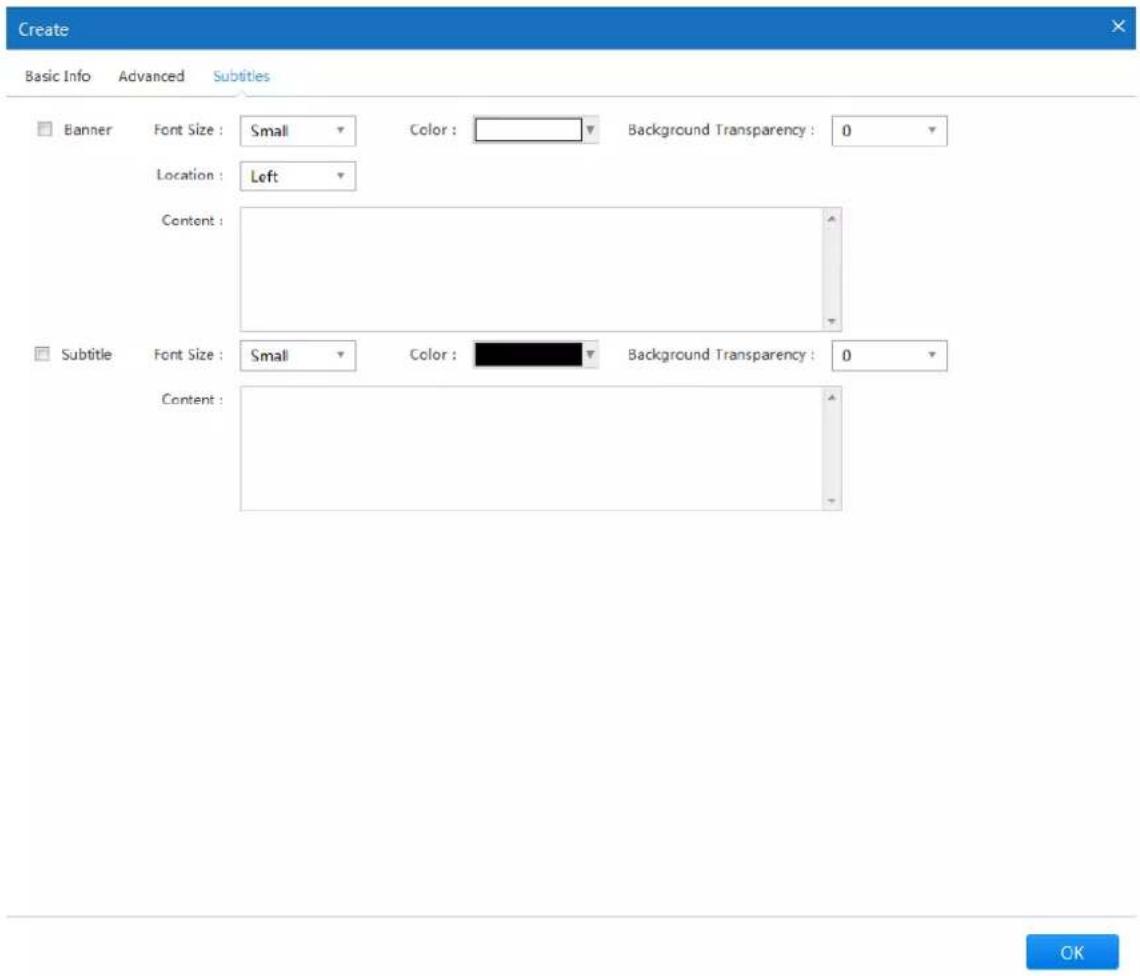Select the Subtitles tab
Viewport: 1140px width, 976px height.
241,76
